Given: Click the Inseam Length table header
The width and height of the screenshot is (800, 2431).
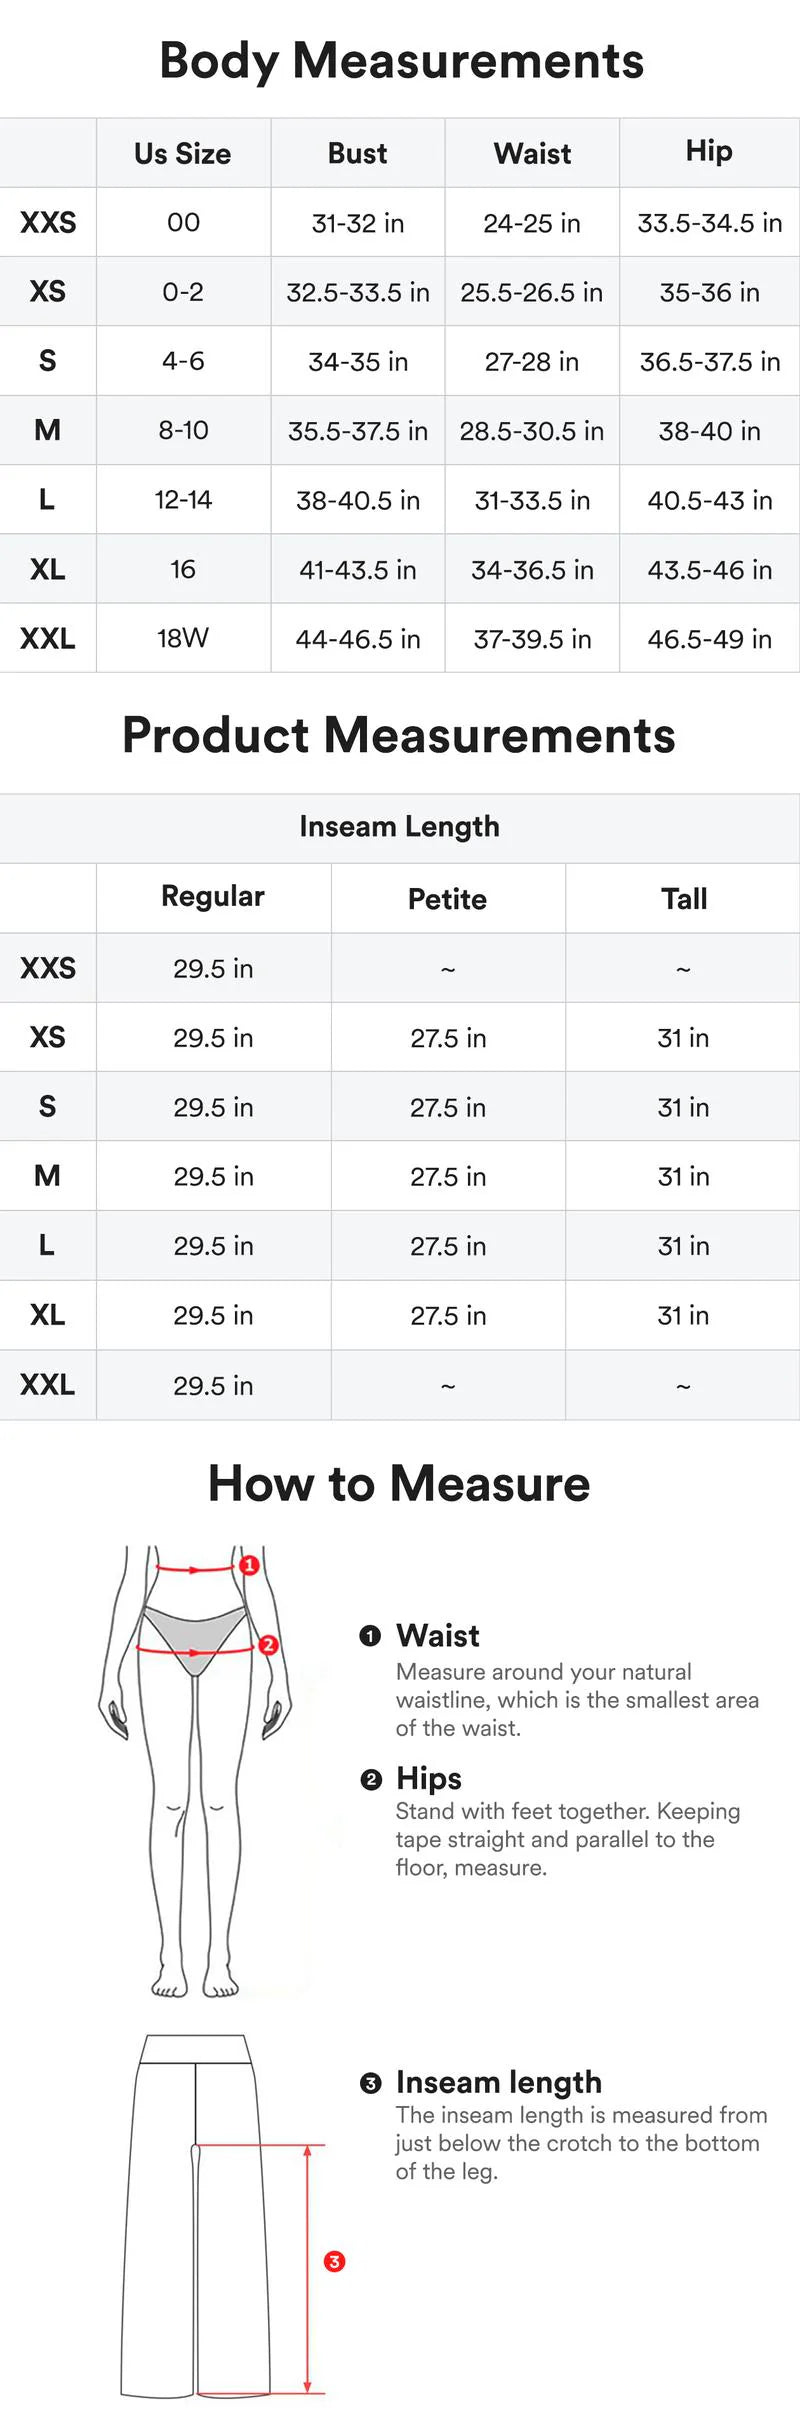Looking at the screenshot, I should click(x=399, y=827).
